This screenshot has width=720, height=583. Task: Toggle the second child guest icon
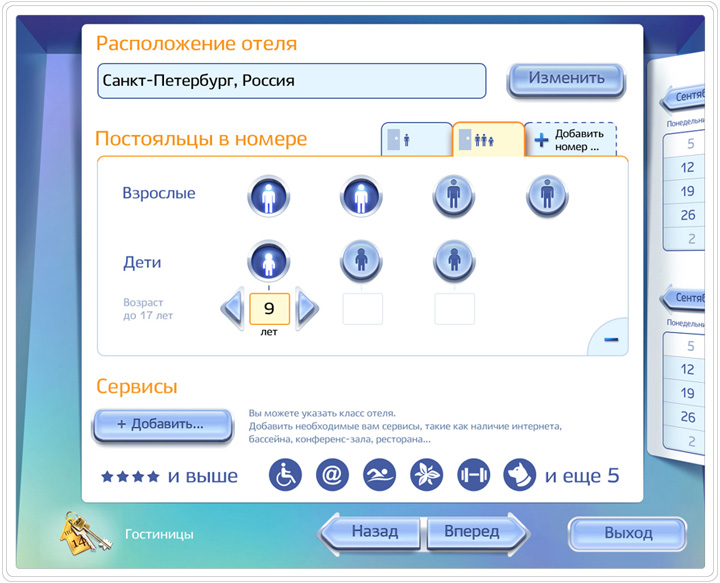(362, 264)
